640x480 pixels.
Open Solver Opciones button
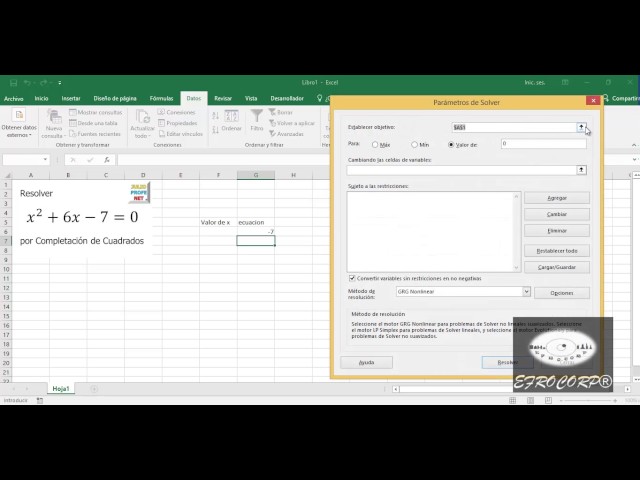(x=562, y=293)
